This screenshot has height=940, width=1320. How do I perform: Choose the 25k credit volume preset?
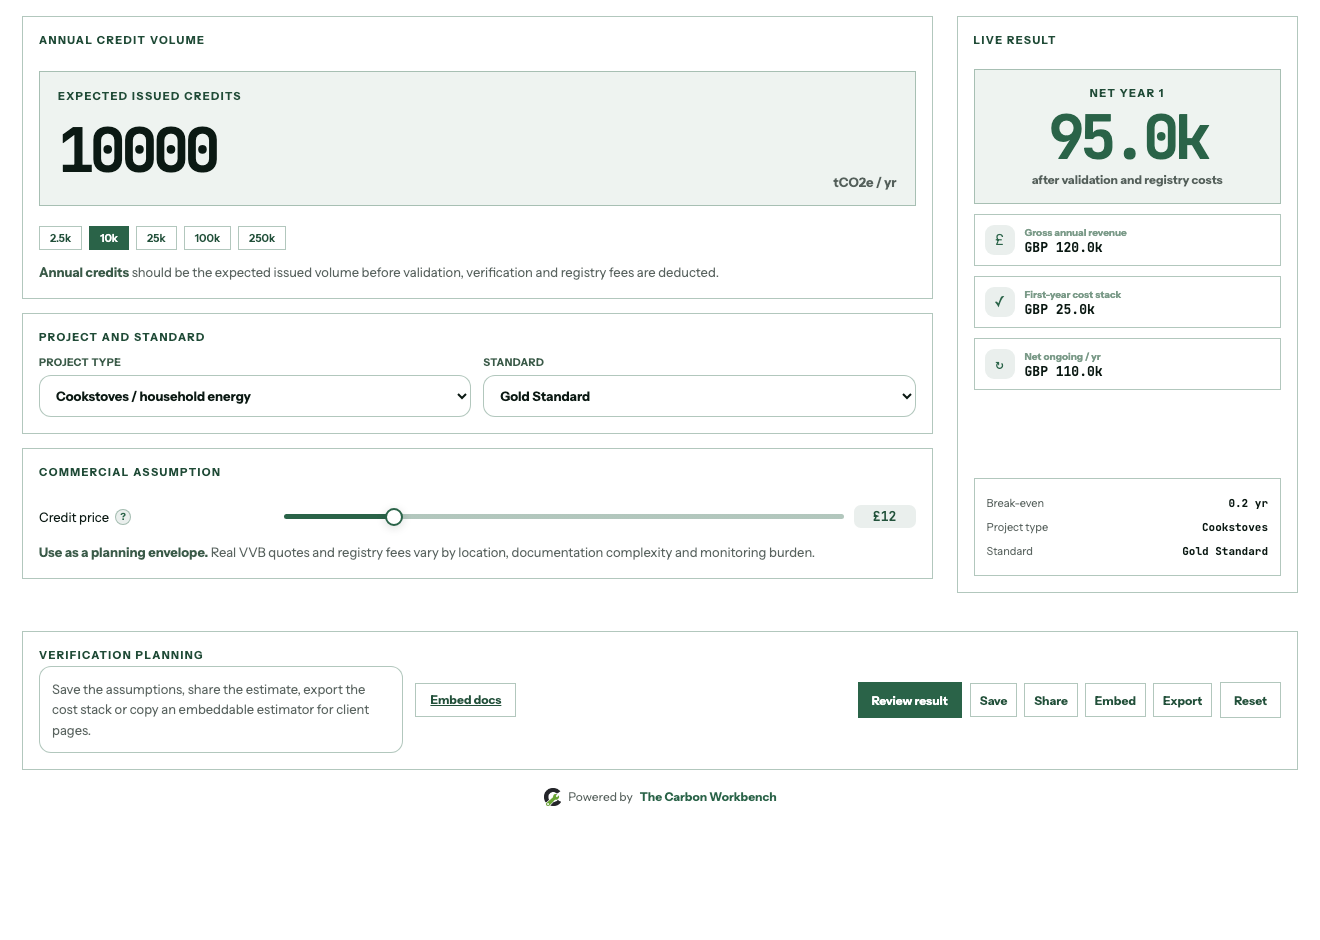[156, 238]
